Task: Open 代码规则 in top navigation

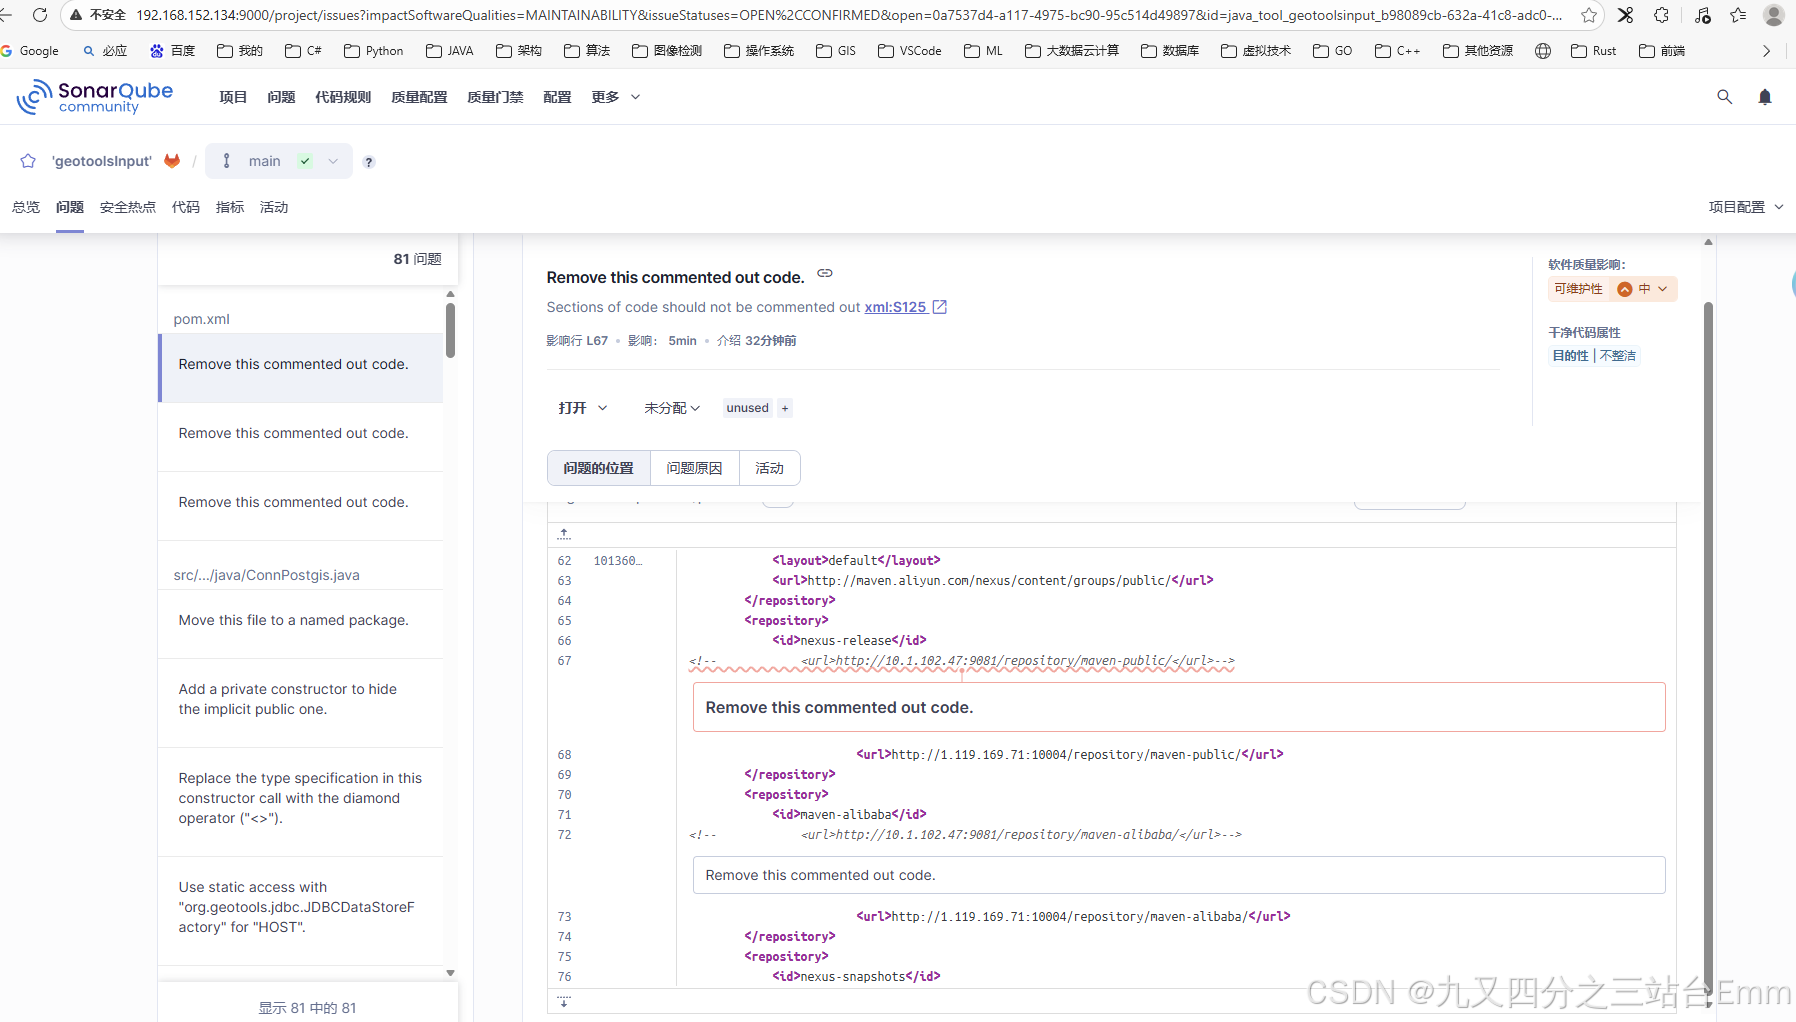Action: 343,97
